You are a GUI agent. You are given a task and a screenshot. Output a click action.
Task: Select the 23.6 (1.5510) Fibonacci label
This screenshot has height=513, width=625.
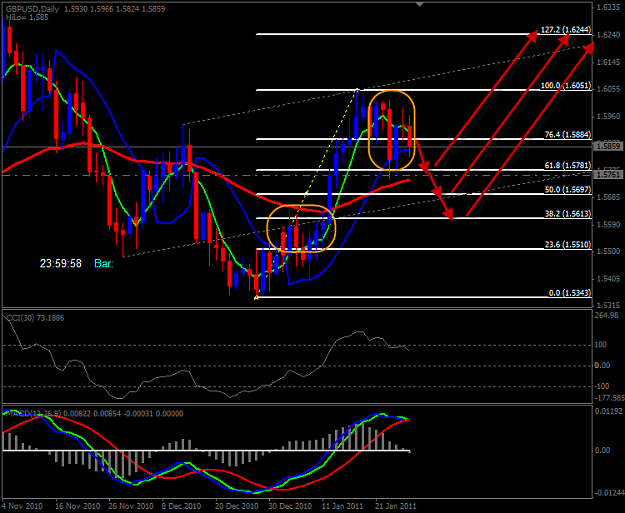pyautogui.click(x=568, y=244)
